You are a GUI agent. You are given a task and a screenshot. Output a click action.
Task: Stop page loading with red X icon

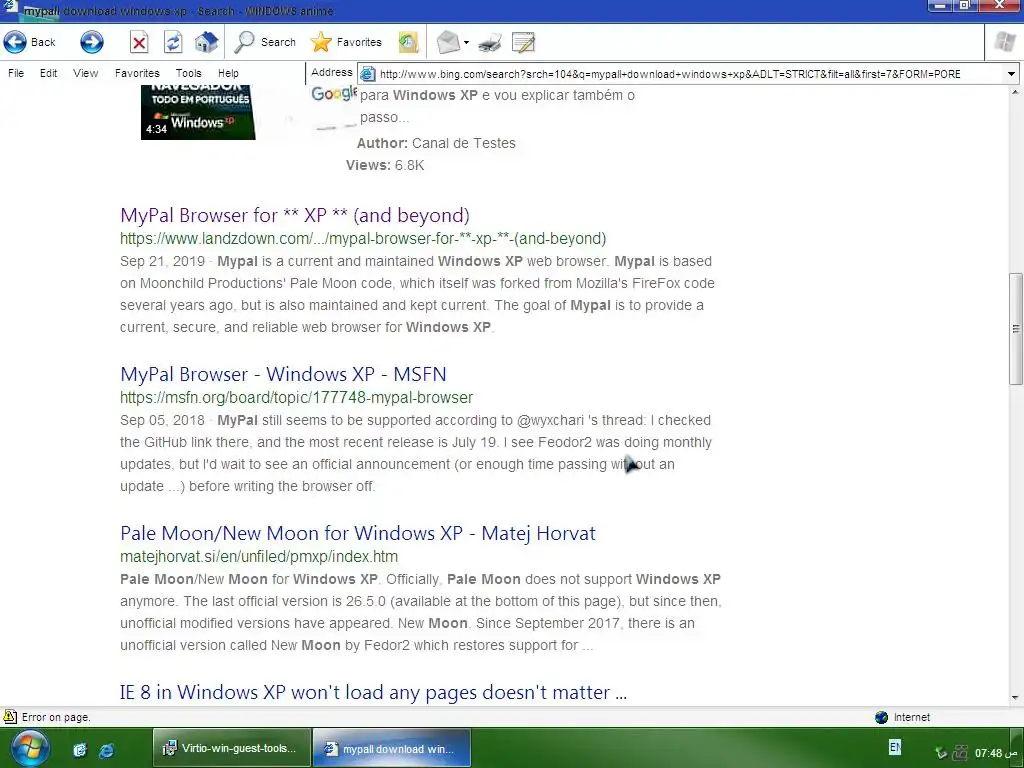coord(138,42)
